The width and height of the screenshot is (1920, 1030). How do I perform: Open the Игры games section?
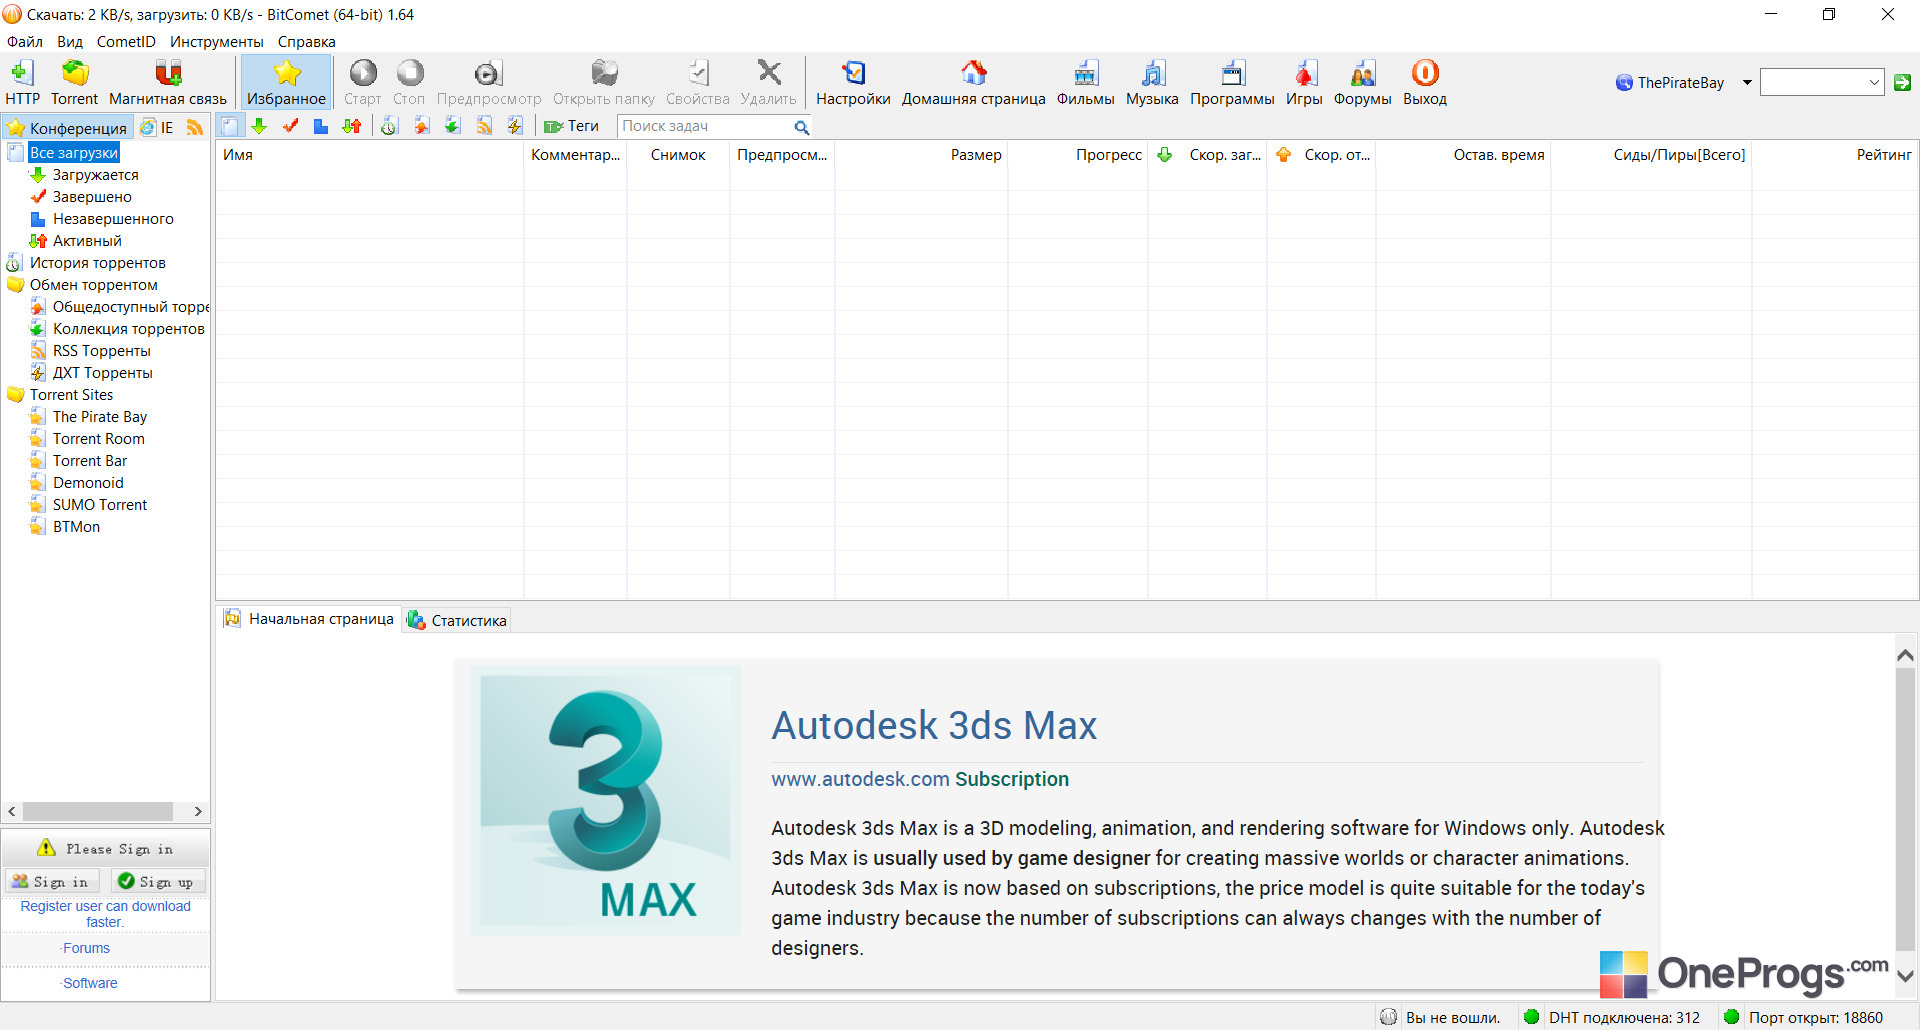point(1304,82)
